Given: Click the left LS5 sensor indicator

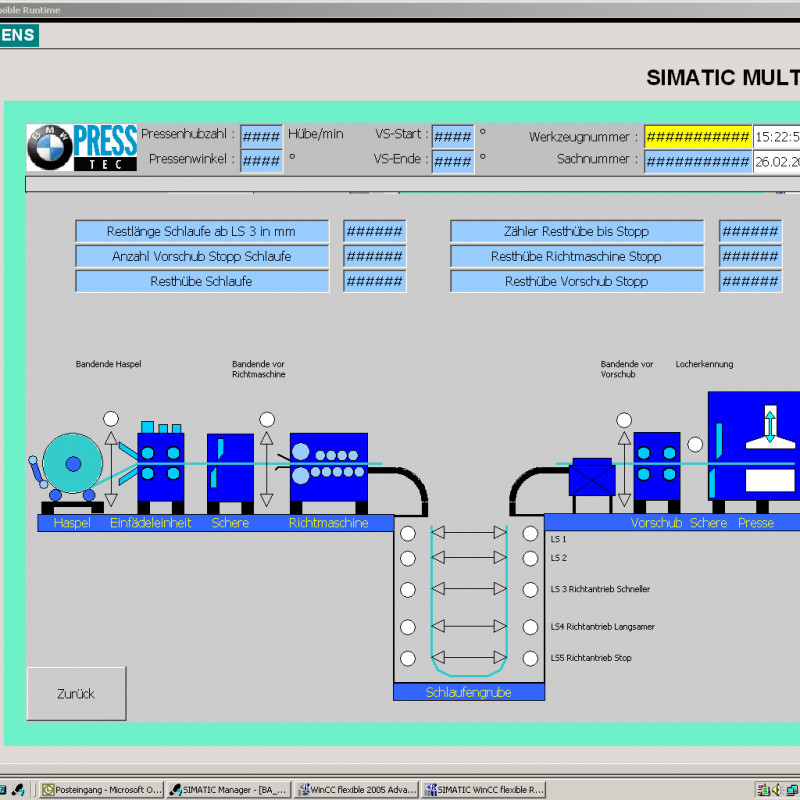Looking at the screenshot, I should [x=408, y=659].
